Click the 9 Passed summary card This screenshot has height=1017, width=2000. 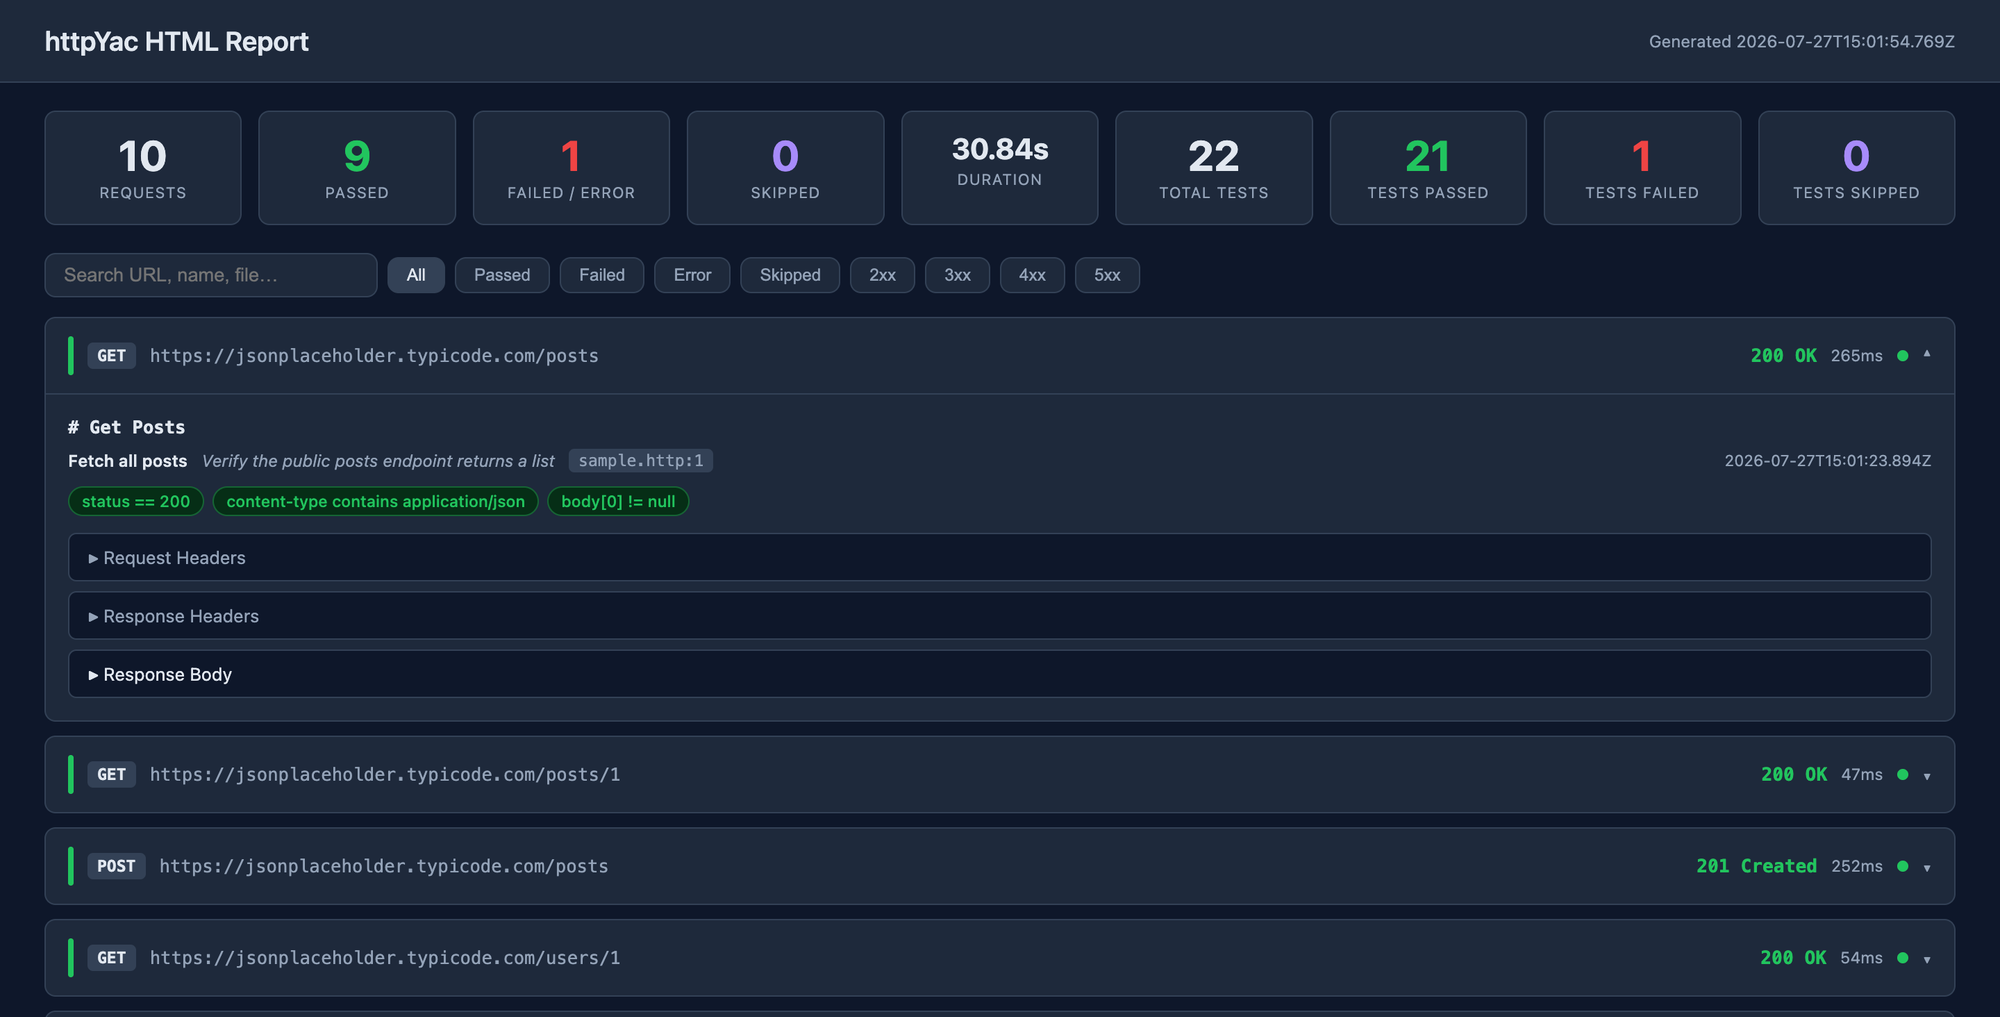click(357, 168)
